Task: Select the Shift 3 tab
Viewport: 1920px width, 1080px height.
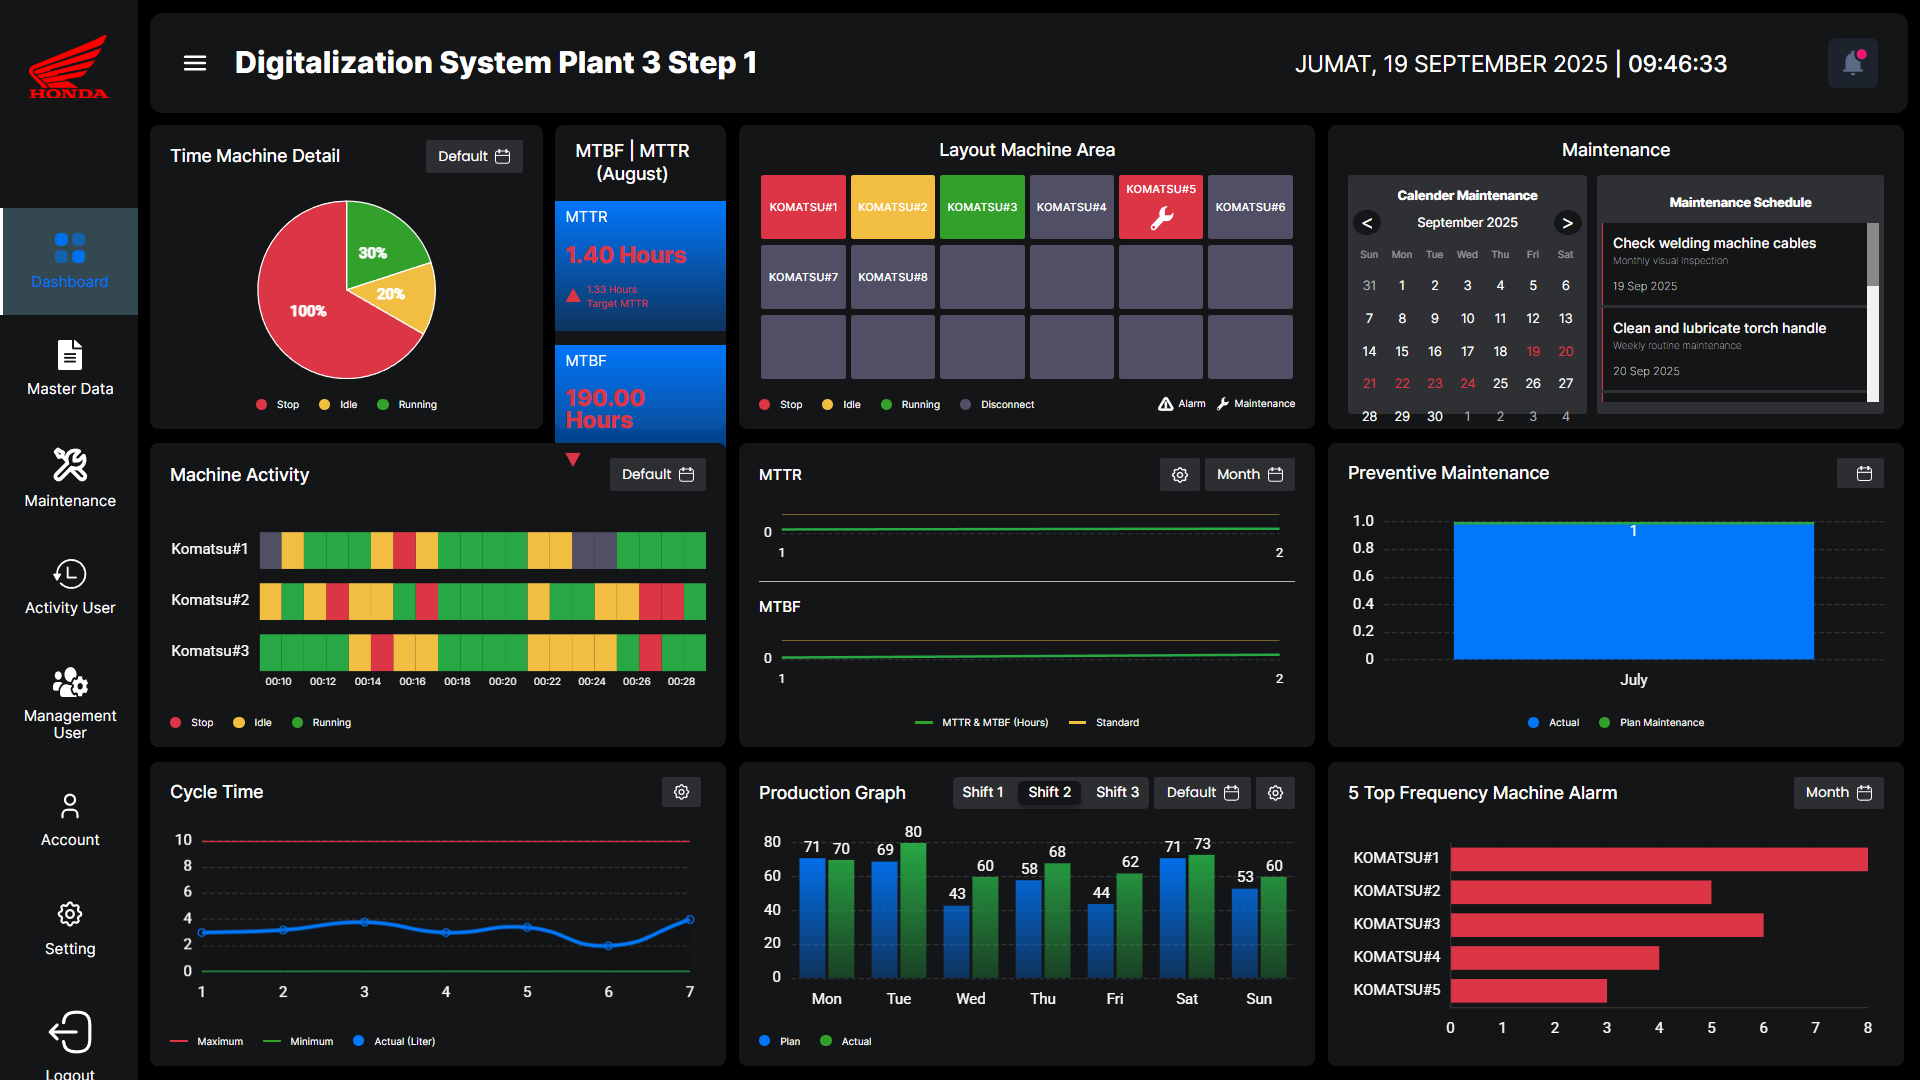Action: point(1117,791)
